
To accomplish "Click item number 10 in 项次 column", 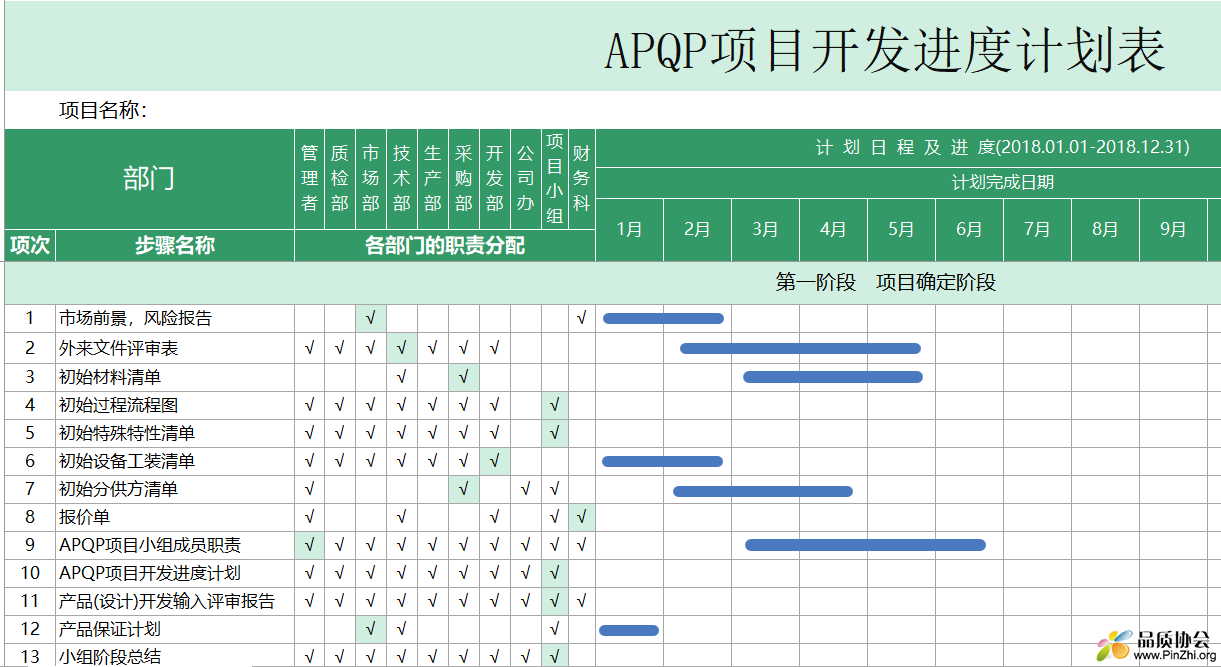I will pyautogui.click(x=30, y=573).
